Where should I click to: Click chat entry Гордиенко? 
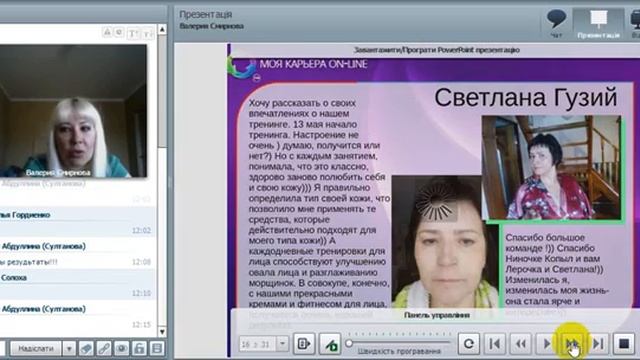pos(25,215)
